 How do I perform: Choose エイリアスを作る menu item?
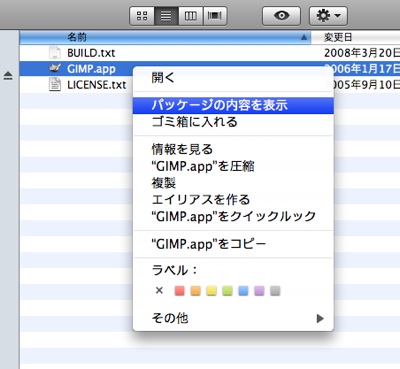click(233, 199)
